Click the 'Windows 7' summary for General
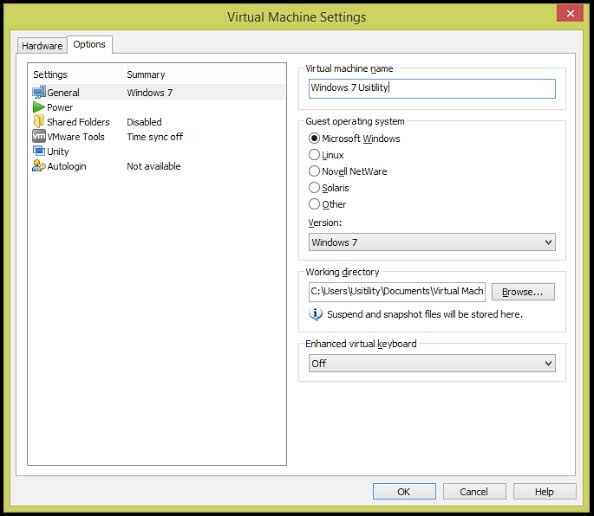Viewport: 594px width, 516px height. [150, 92]
